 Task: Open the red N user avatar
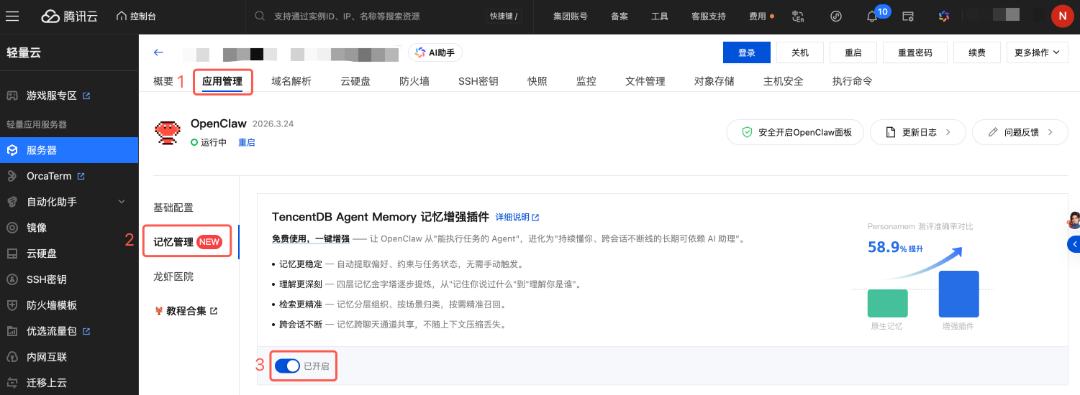coord(1062,16)
